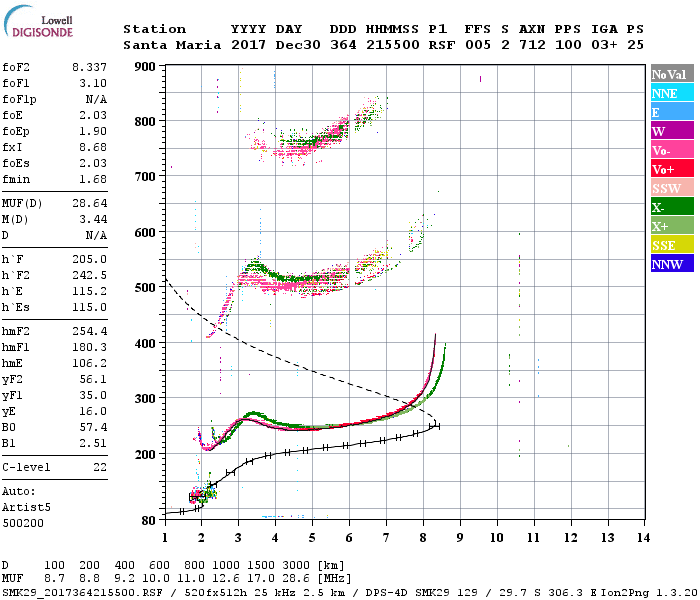Click the MUF(D) value 28.64

point(89,204)
